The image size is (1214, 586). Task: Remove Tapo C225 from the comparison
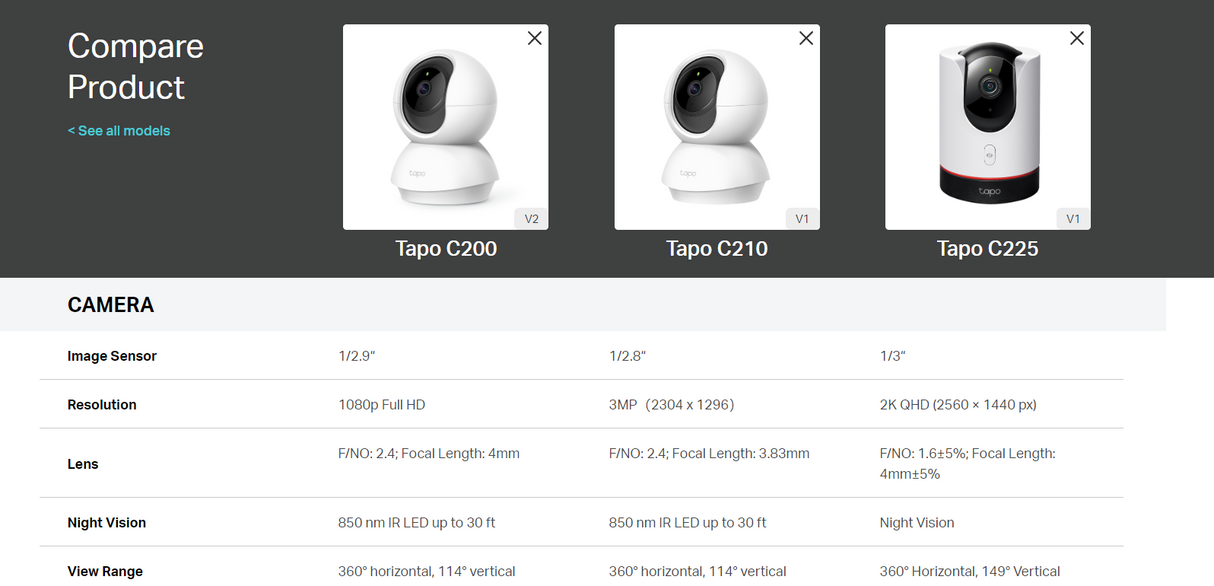coord(1076,37)
